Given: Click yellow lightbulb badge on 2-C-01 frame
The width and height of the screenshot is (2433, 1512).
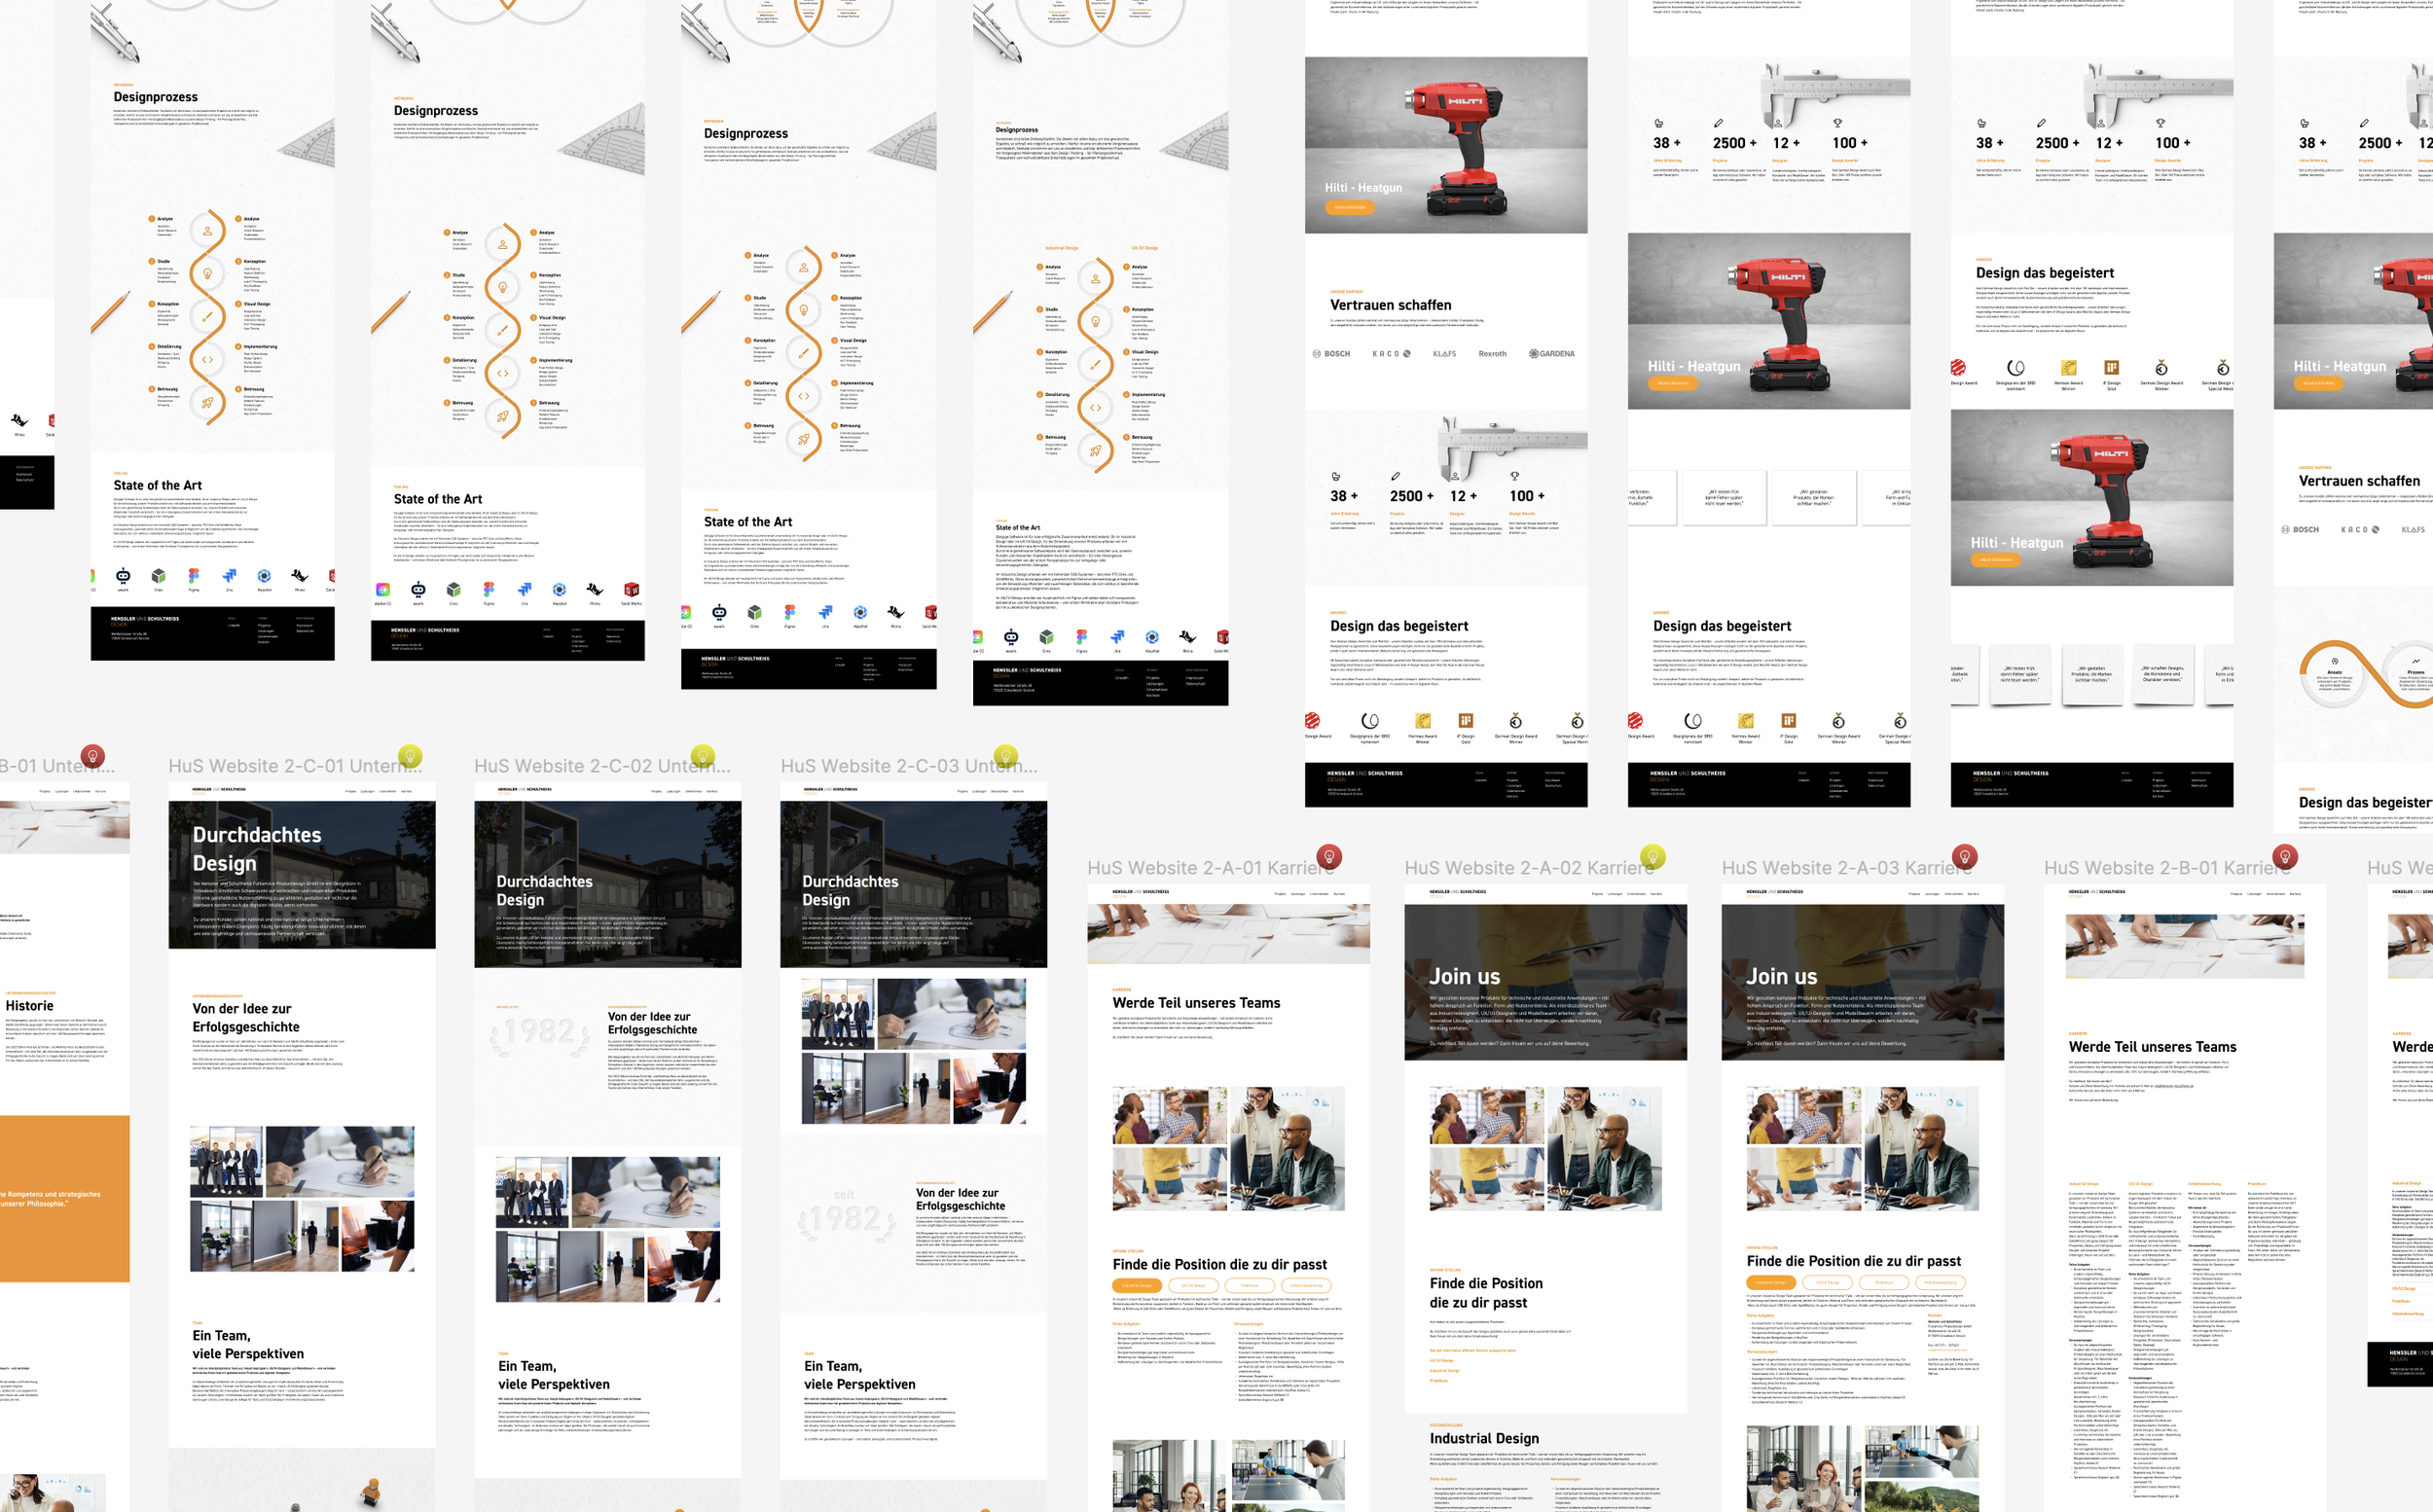Looking at the screenshot, I should pos(409,755).
